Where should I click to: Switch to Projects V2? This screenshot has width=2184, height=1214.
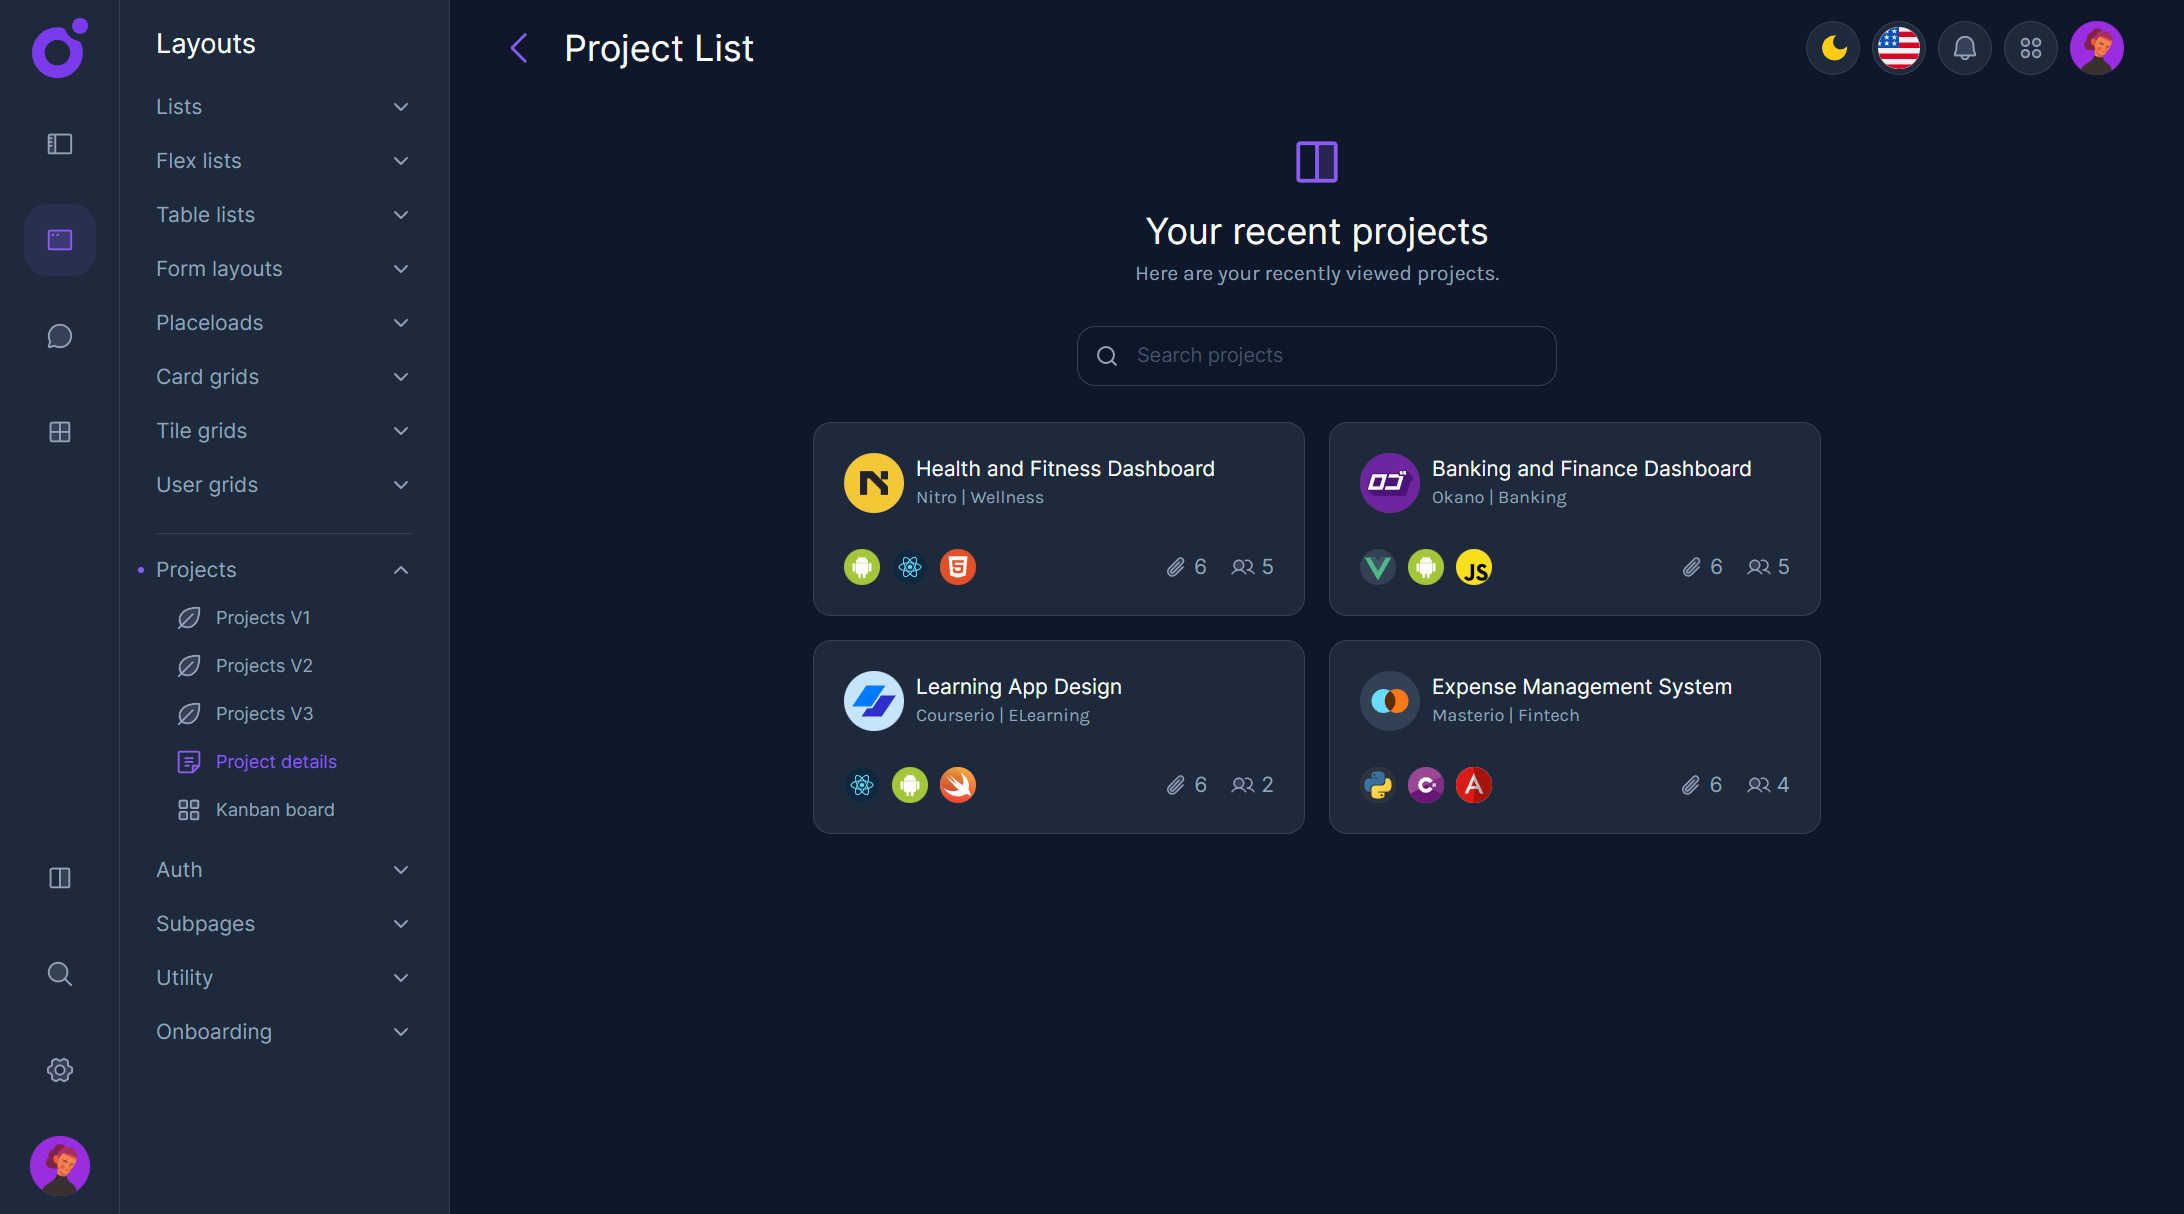pos(264,665)
